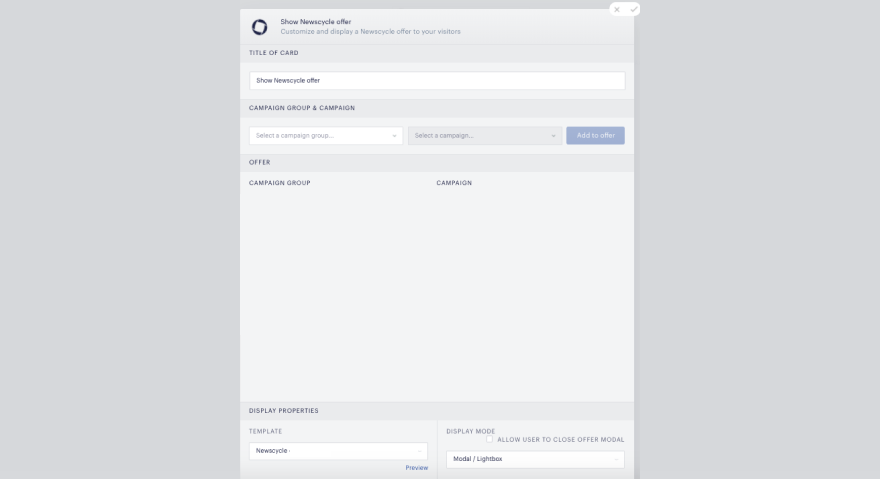
Task: Click the Preview link
Action: (x=416, y=468)
